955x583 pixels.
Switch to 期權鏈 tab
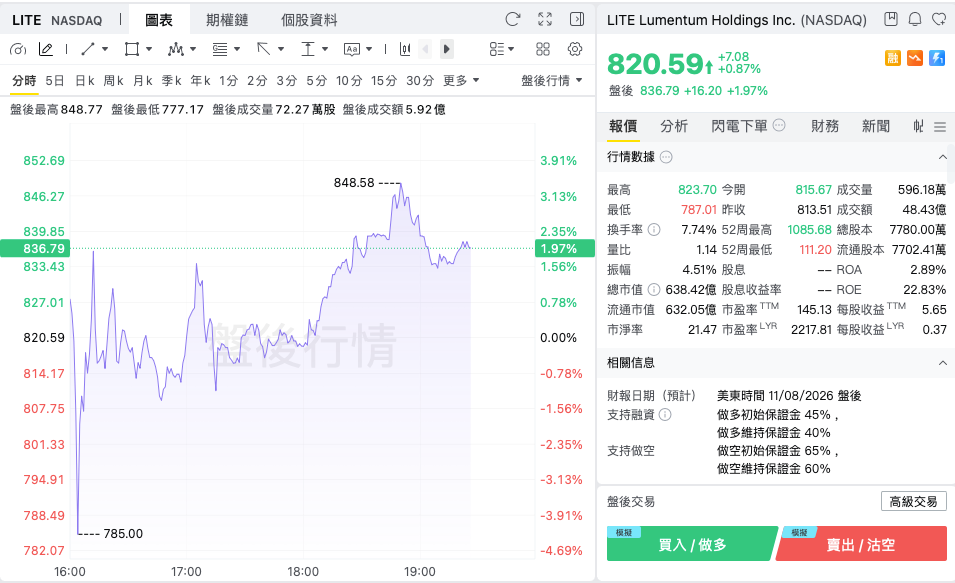(x=227, y=20)
